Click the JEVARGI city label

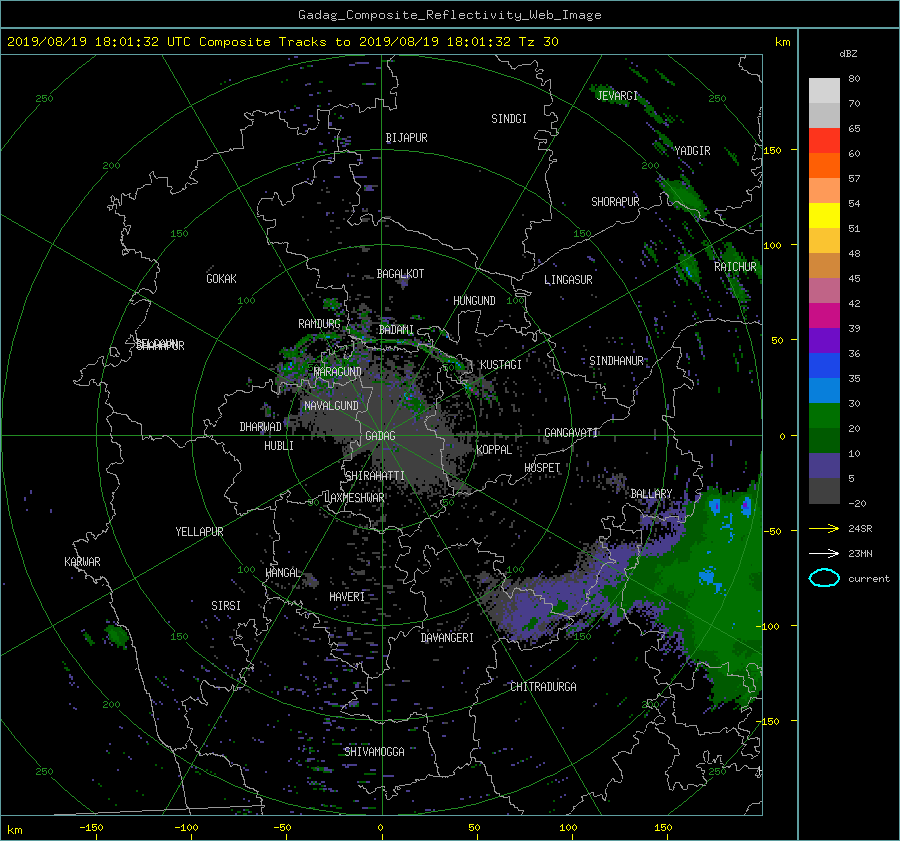[617, 95]
